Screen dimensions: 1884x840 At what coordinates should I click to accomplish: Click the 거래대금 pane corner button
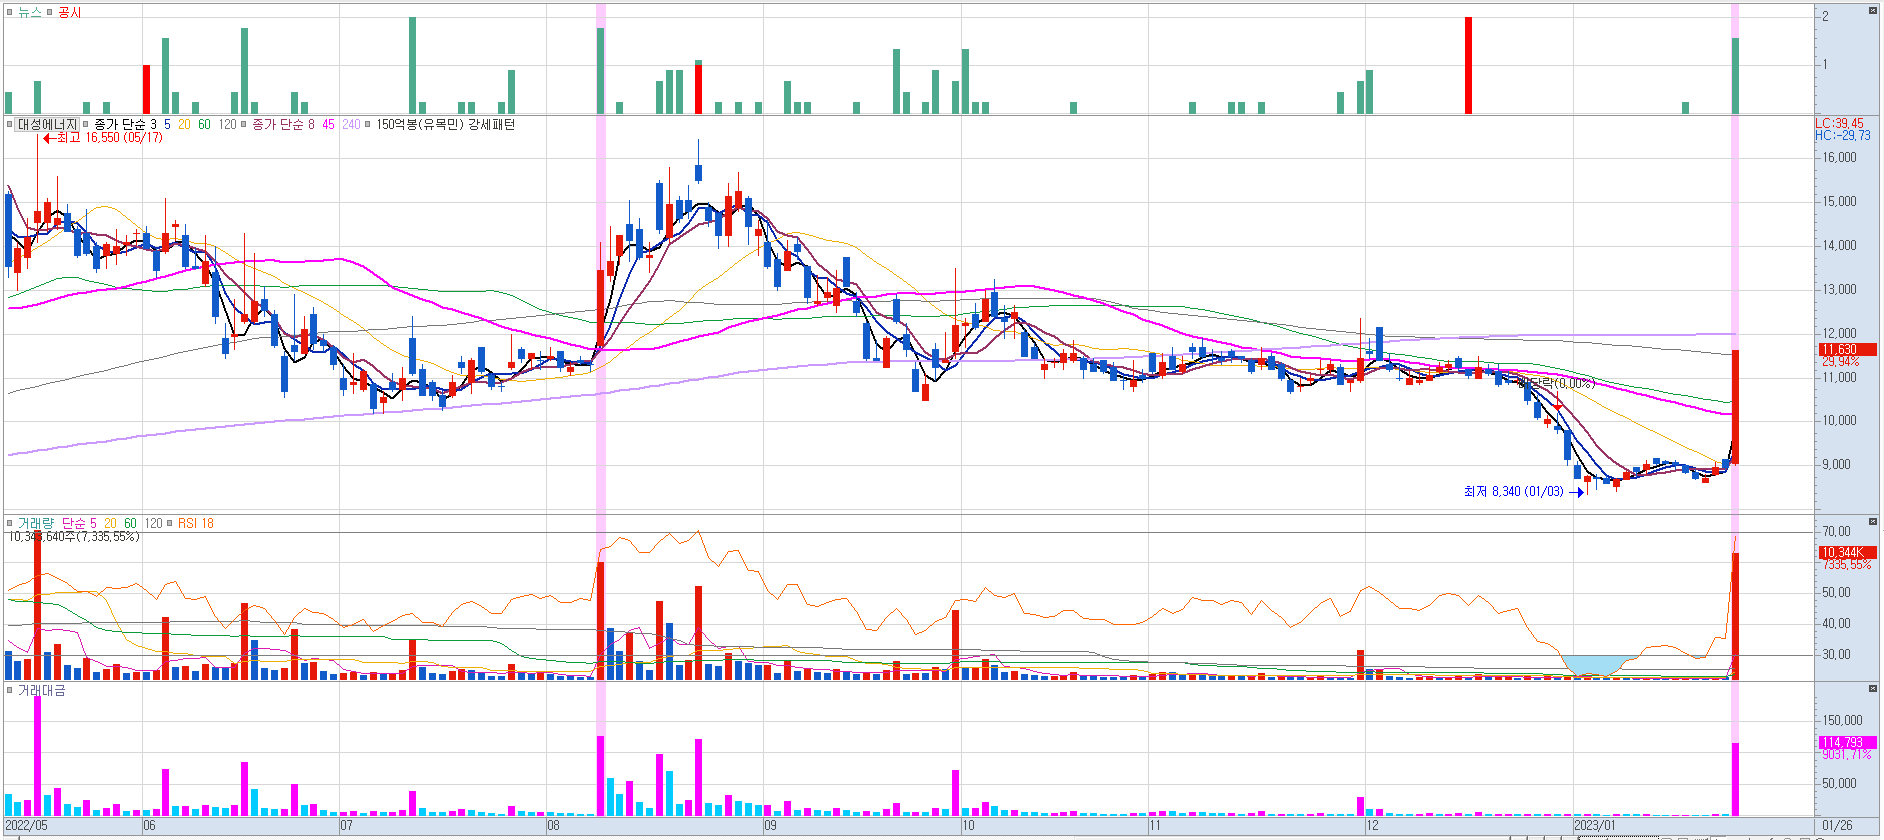pyautogui.click(x=1871, y=689)
